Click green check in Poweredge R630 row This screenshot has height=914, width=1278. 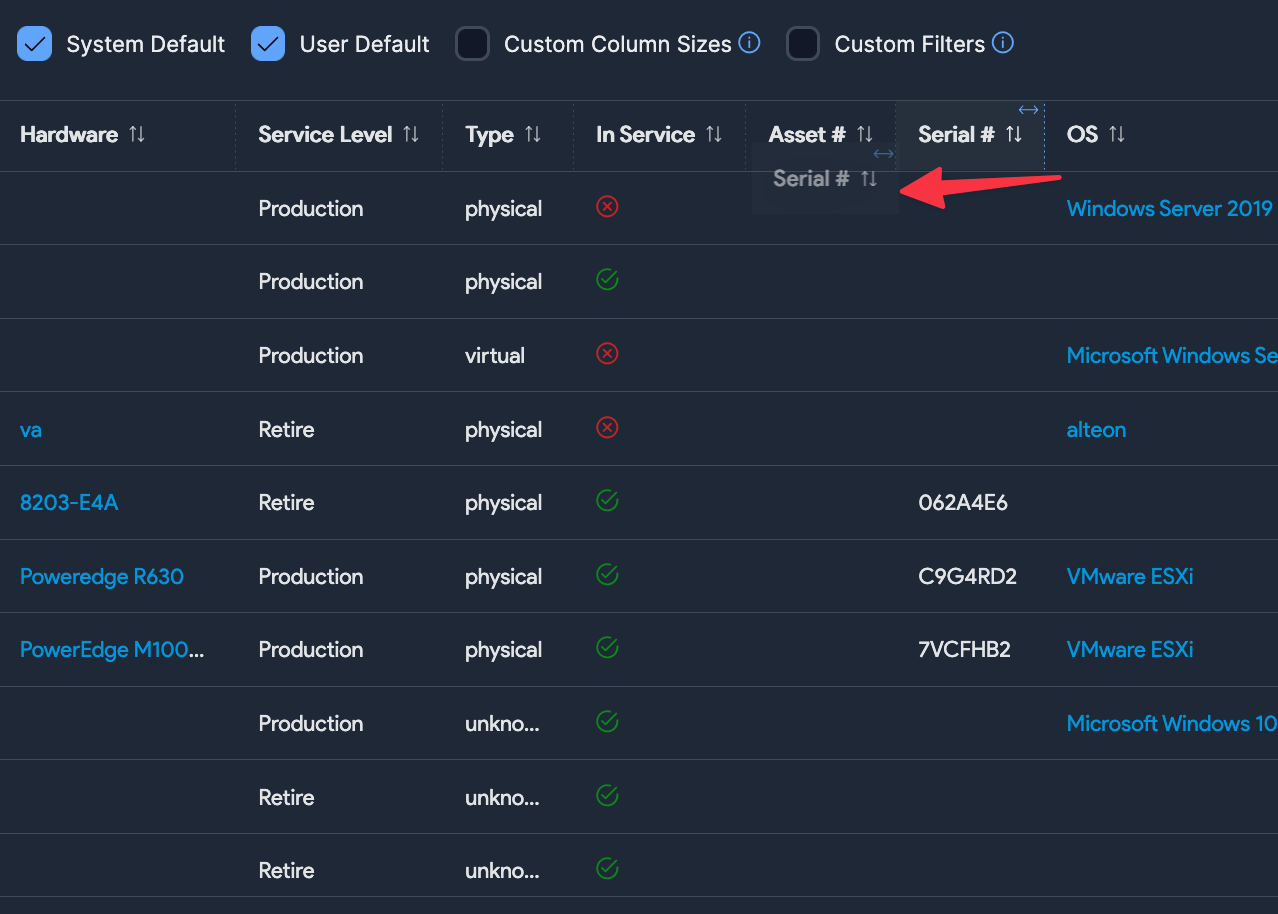point(607,575)
